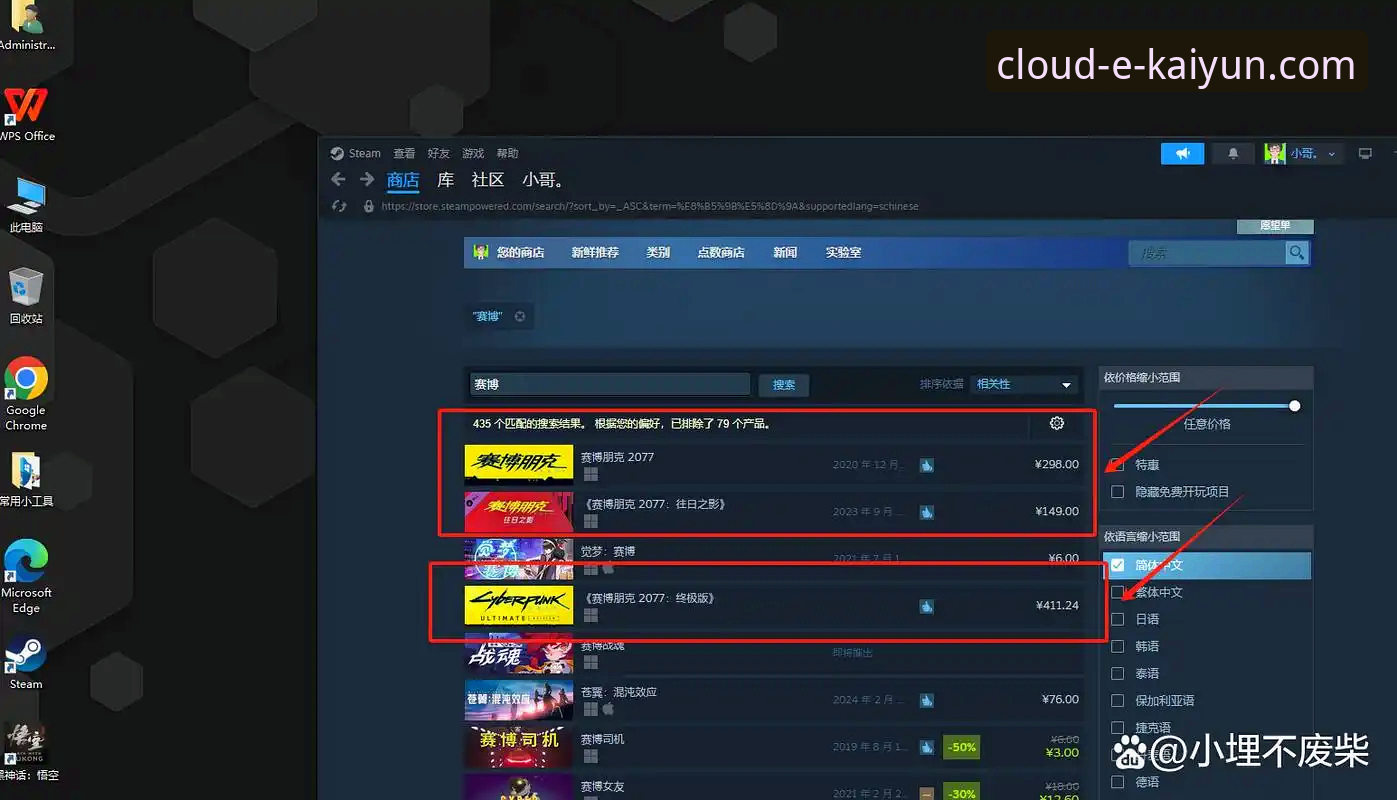The image size is (1397, 800).
Task: Click the review thumbs icon on the ¥298.00 row
Action: [x=927, y=465]
